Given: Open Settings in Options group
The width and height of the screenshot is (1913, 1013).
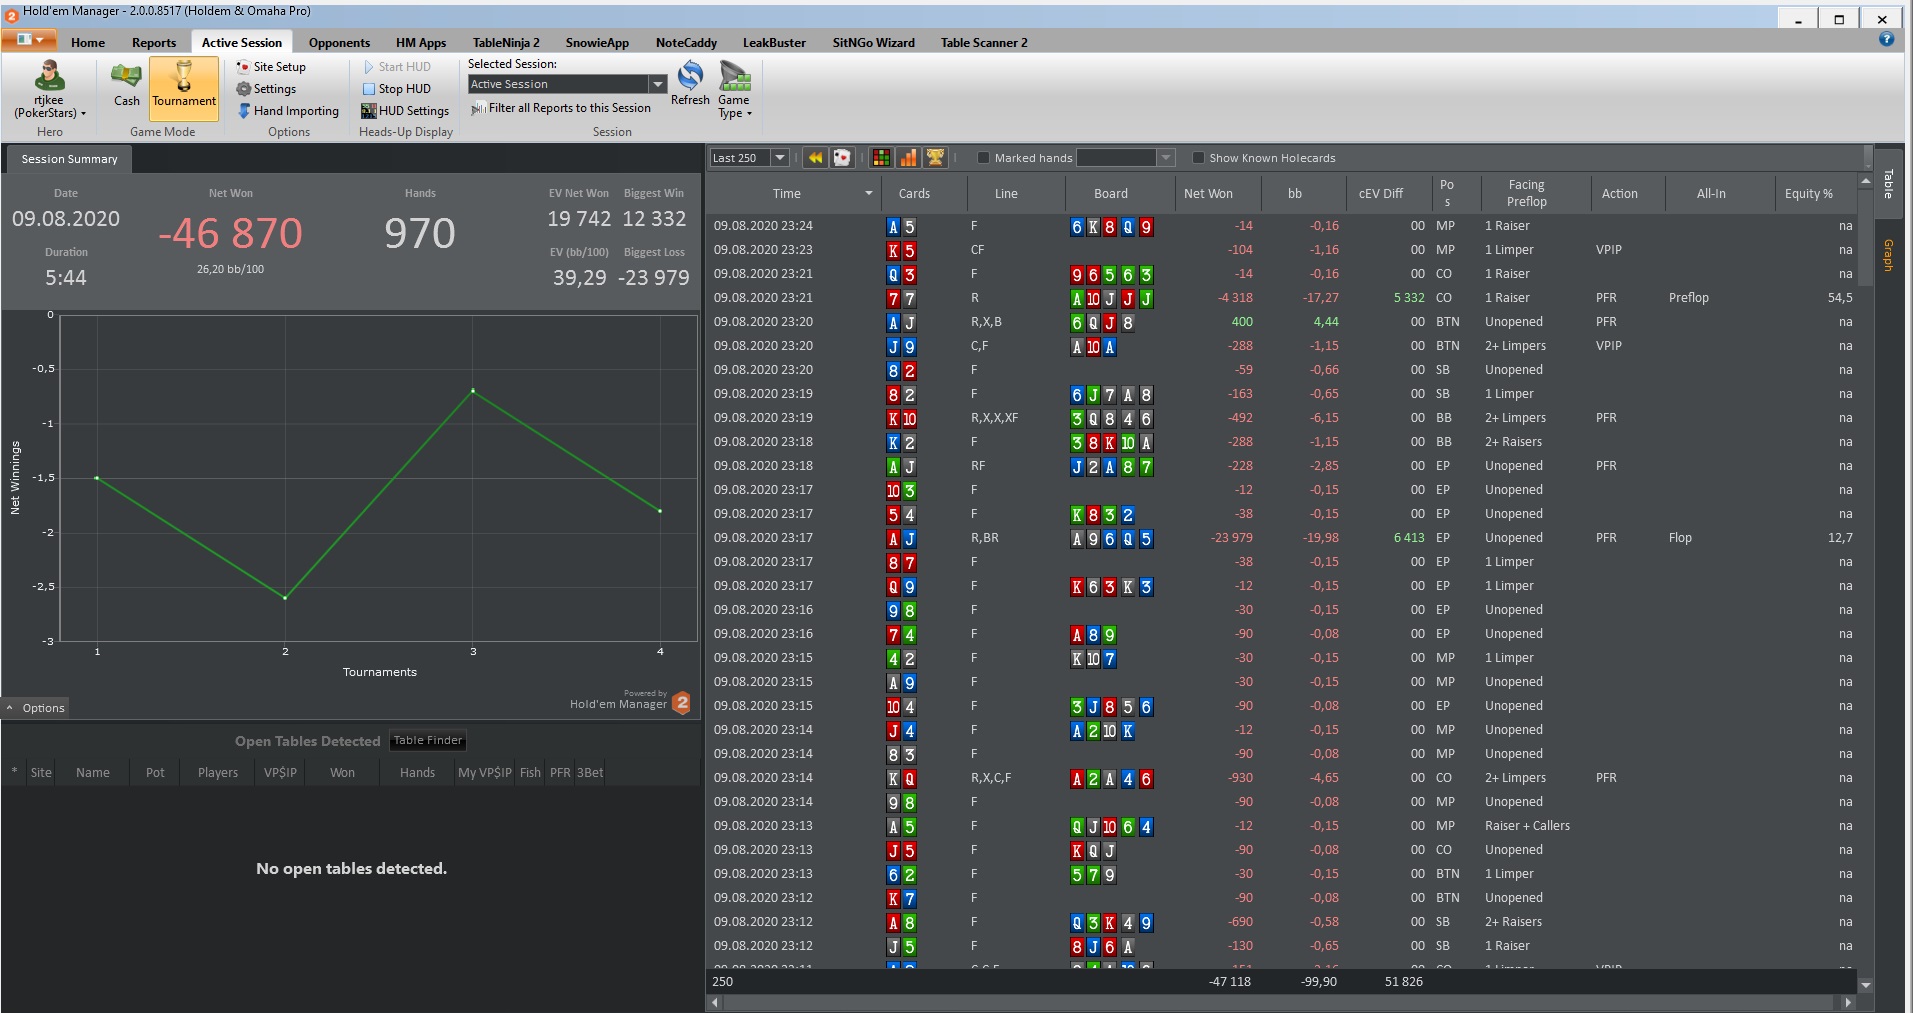Looking at the screenshot, I should coord(266,89).
